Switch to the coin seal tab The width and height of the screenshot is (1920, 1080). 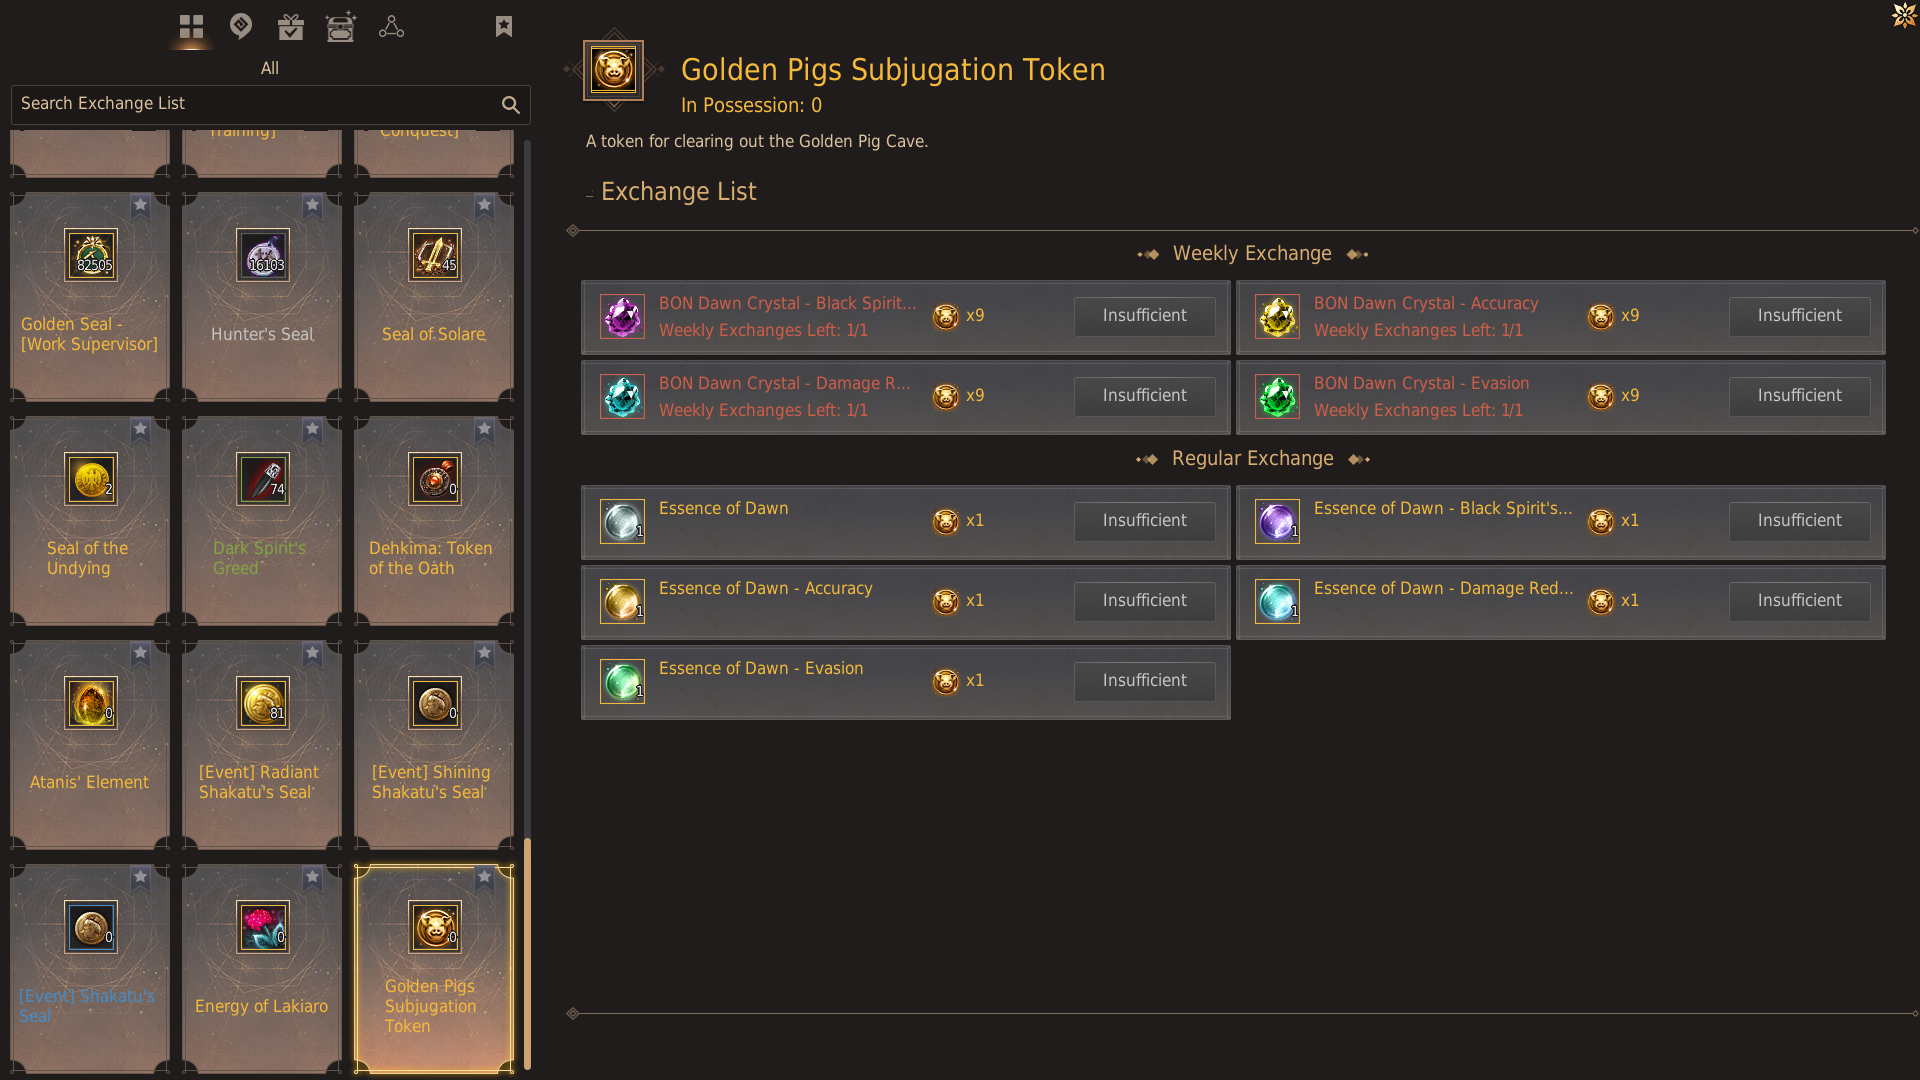pyautogui.click(x=241, y=27)
